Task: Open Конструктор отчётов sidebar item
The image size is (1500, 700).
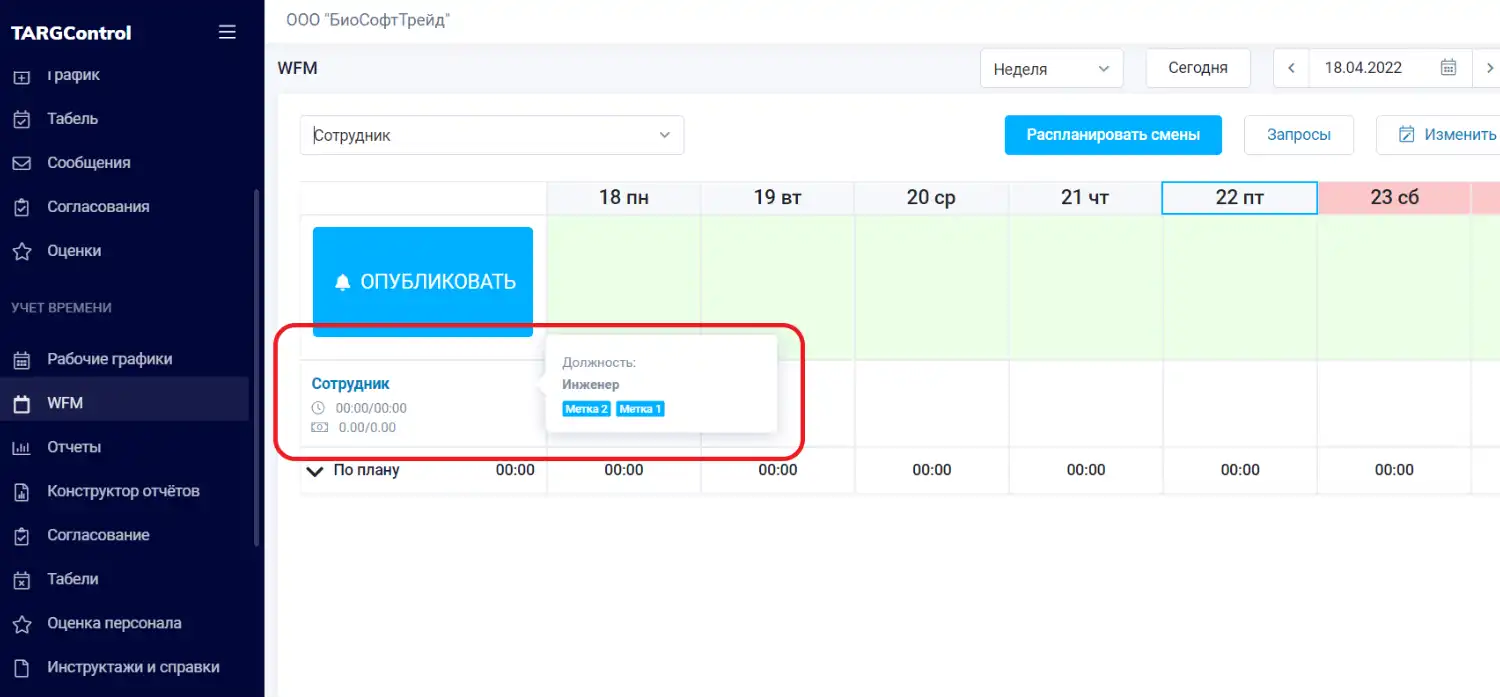Action: point(123,491)
